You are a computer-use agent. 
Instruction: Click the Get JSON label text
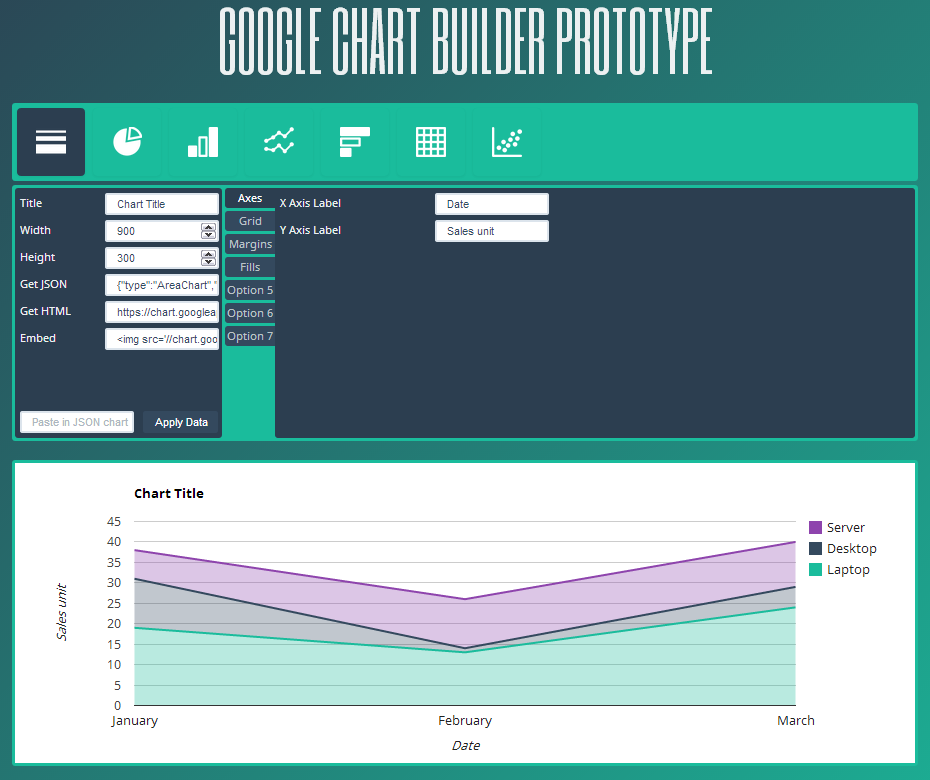pos(43,284)
